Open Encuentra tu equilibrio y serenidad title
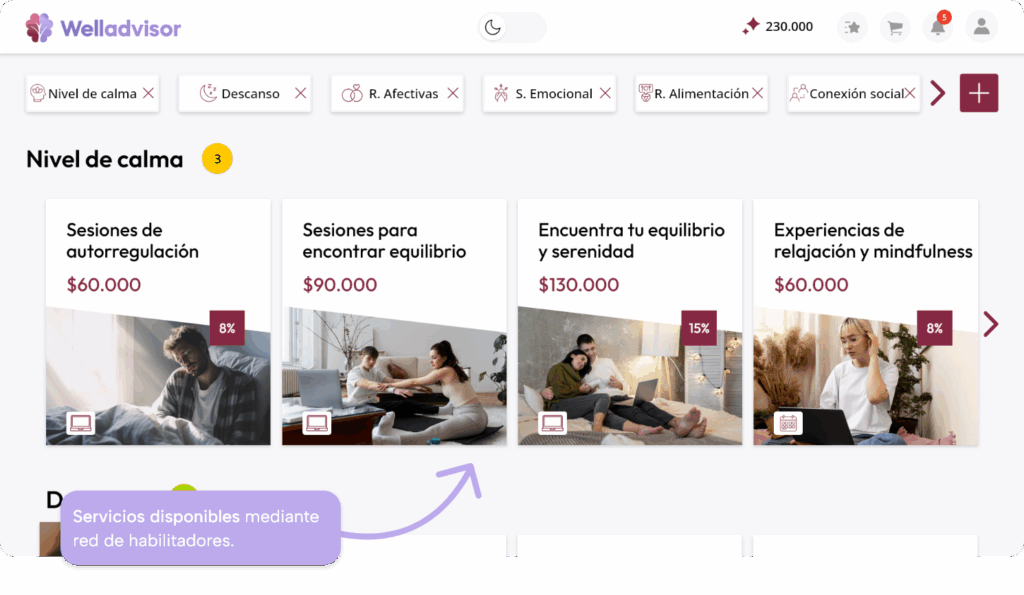 click(x=631, y=240)
